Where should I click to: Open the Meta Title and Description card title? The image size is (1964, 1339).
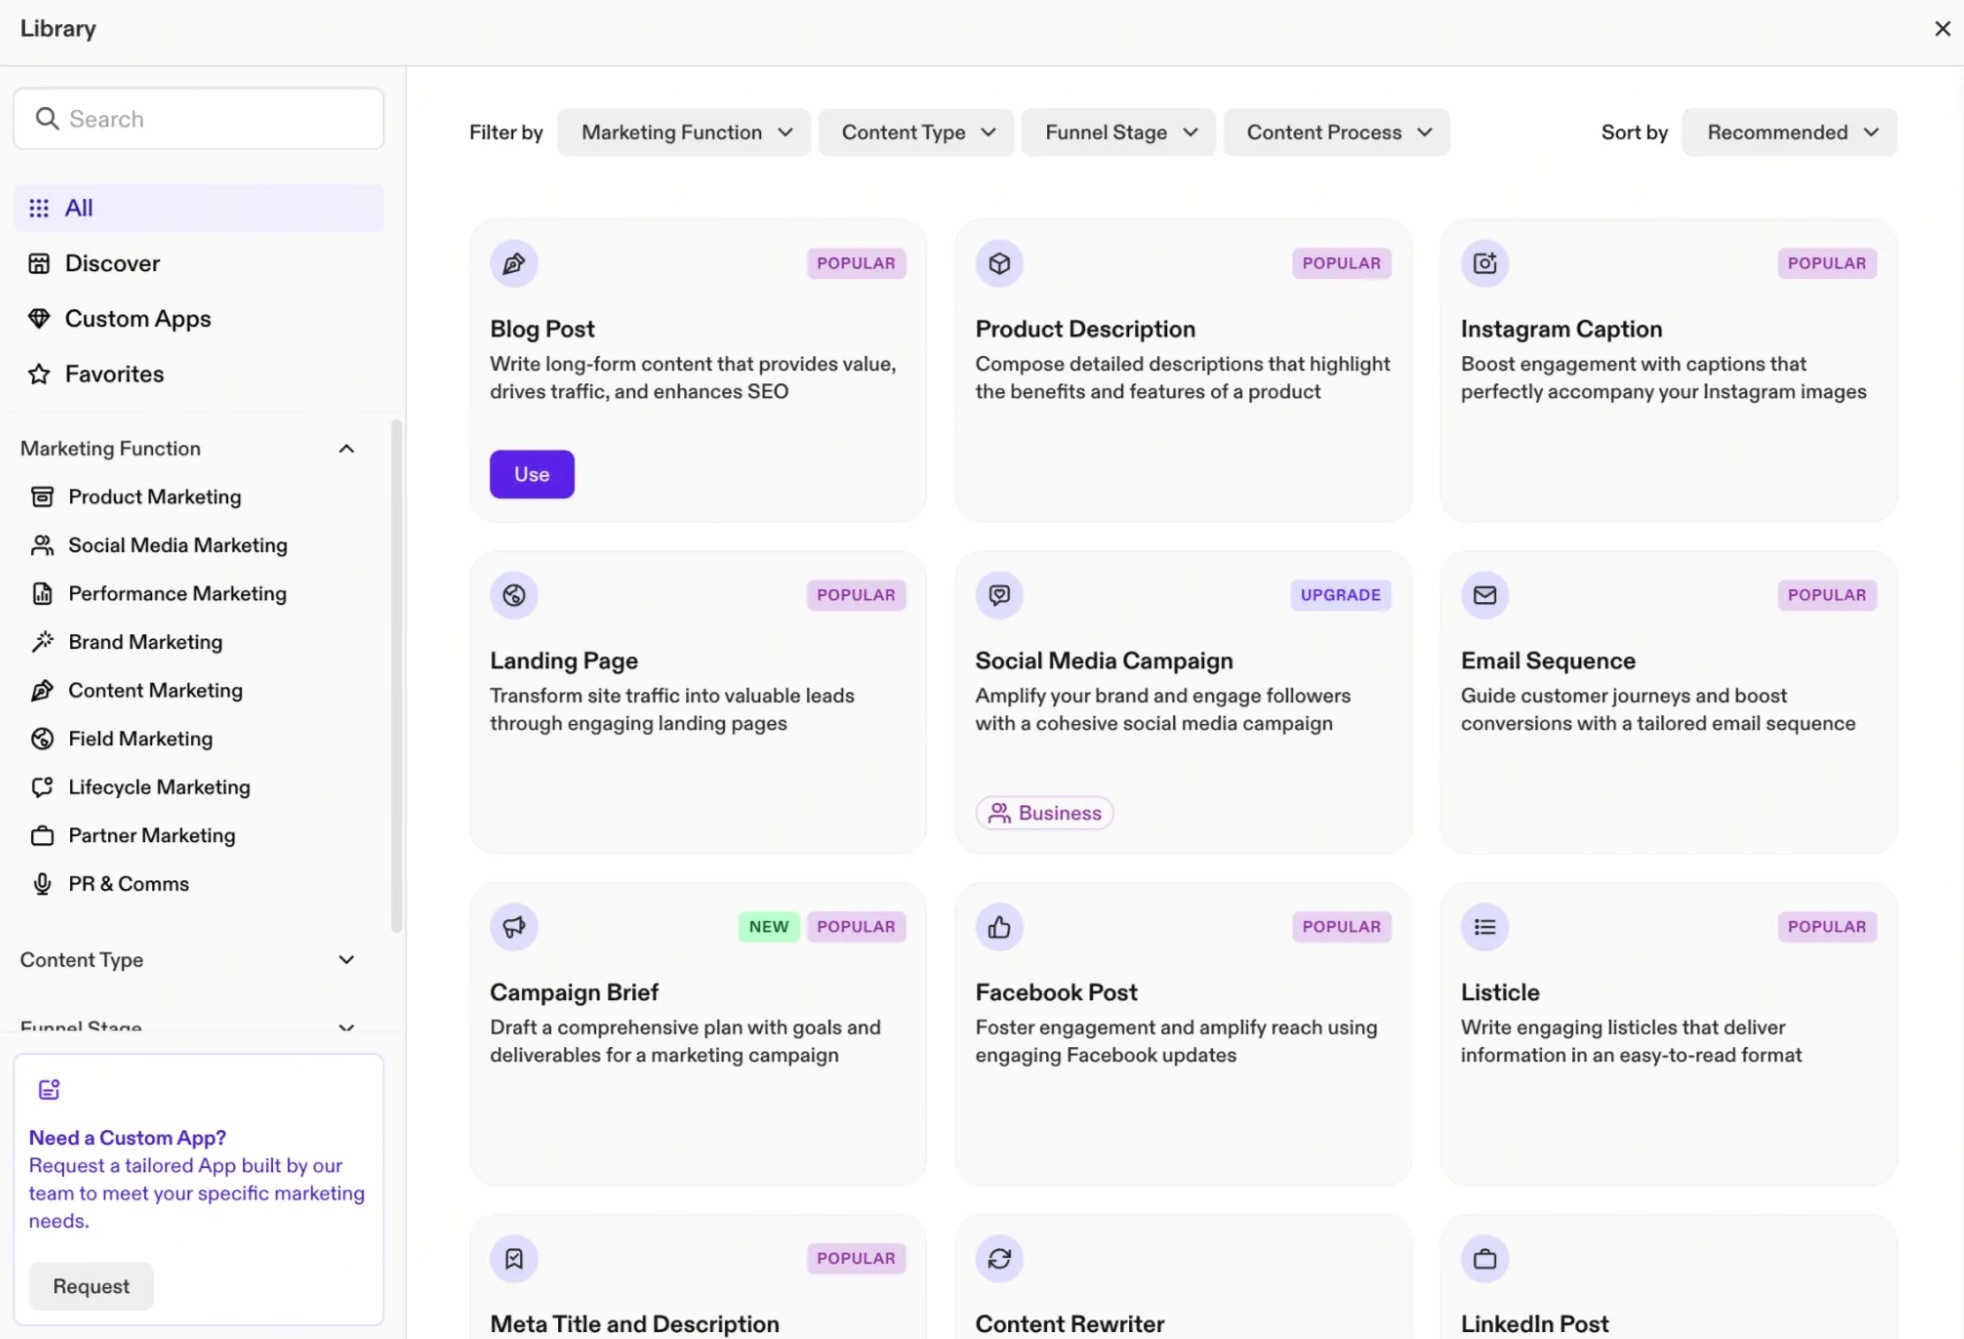pyautogui.click(x=634, y=1324)
